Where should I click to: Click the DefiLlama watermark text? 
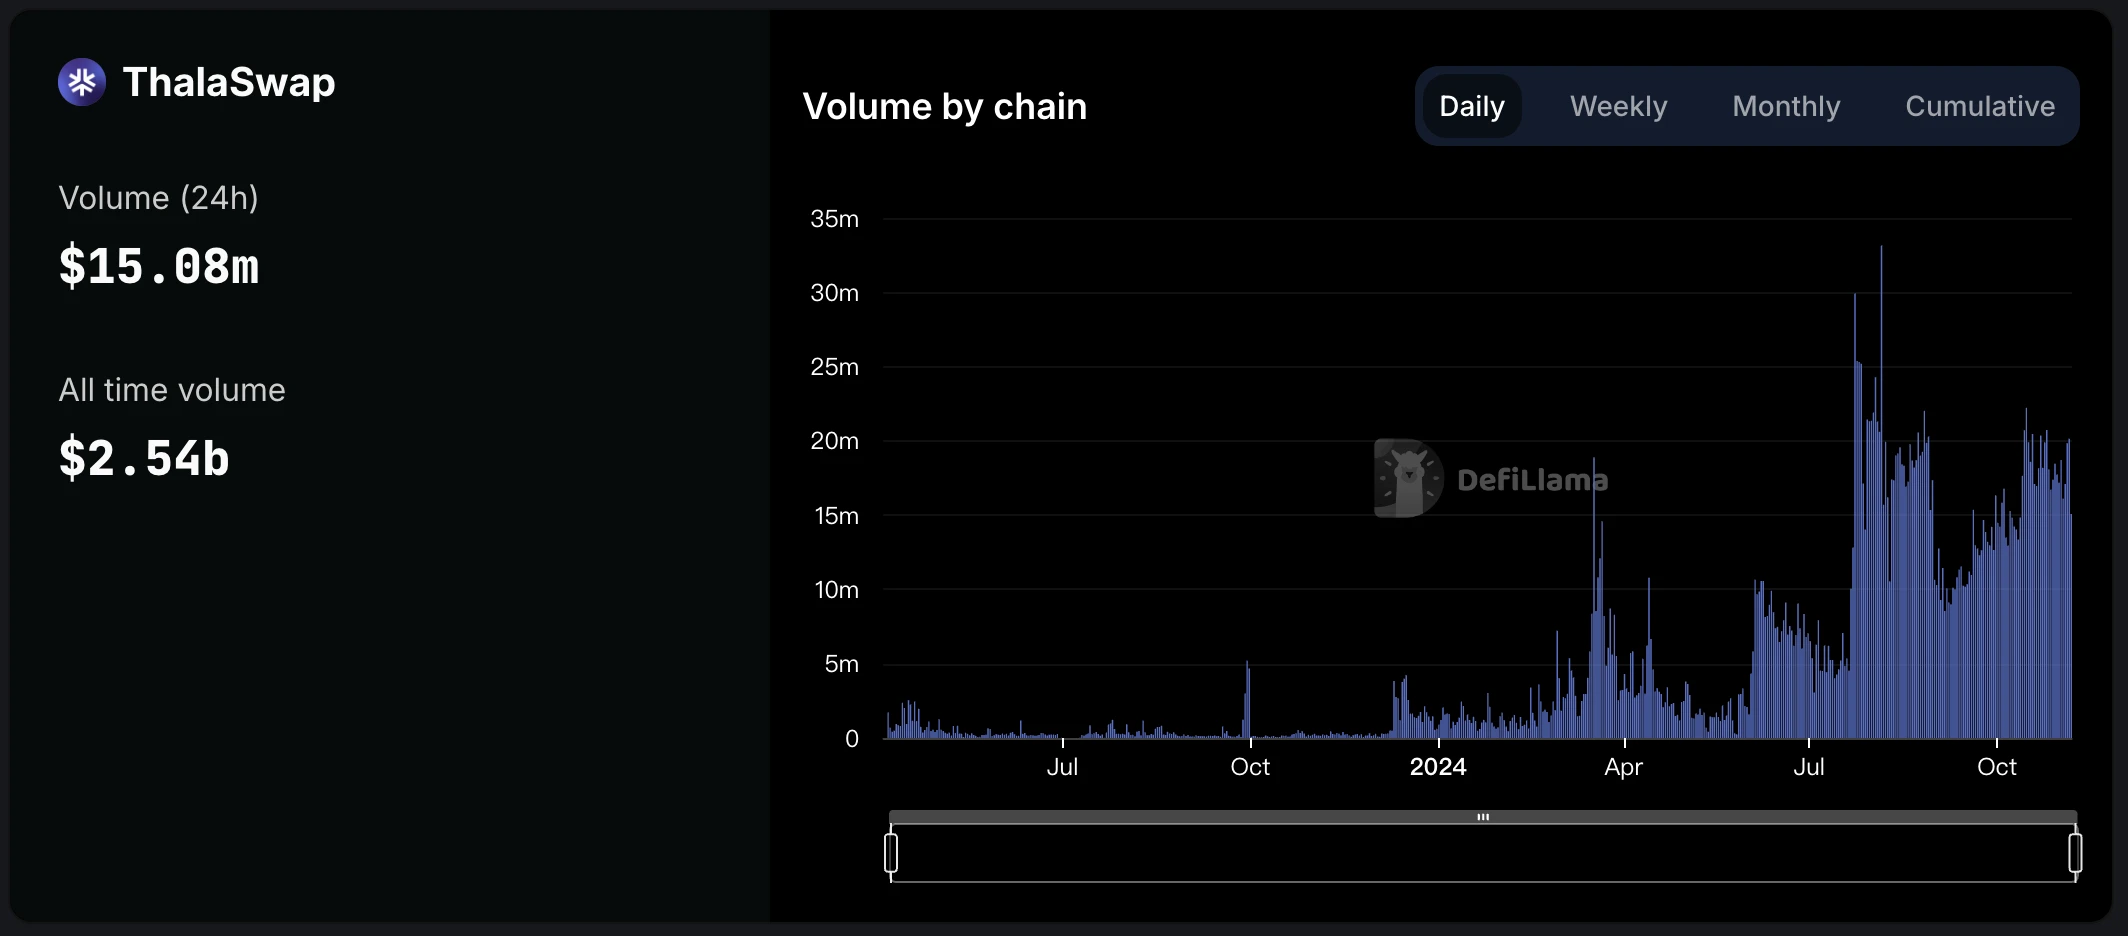1532,480
